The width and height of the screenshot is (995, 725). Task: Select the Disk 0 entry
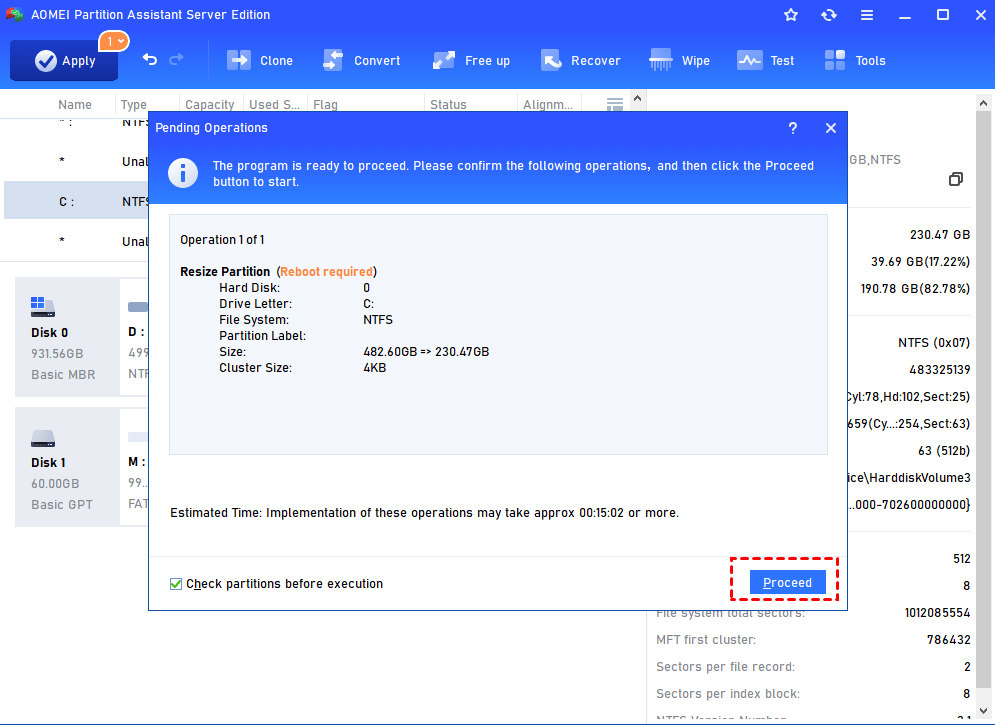click(x=67, y=337)
